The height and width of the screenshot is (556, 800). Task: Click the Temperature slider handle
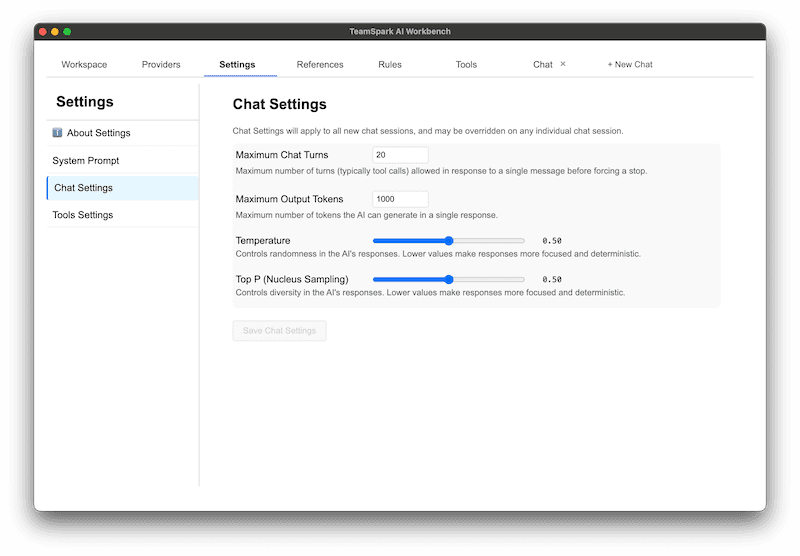coord(448,241)
